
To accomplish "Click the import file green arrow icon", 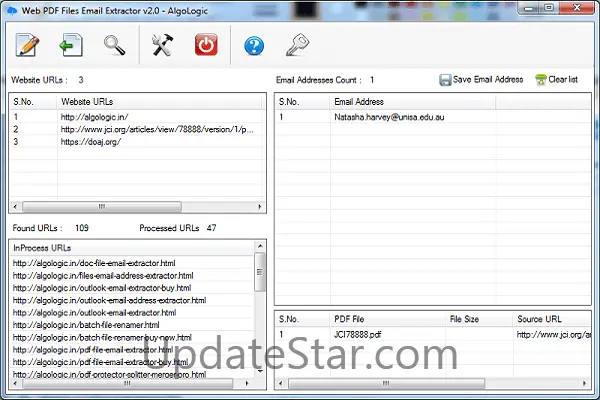I will pos(71,45).
